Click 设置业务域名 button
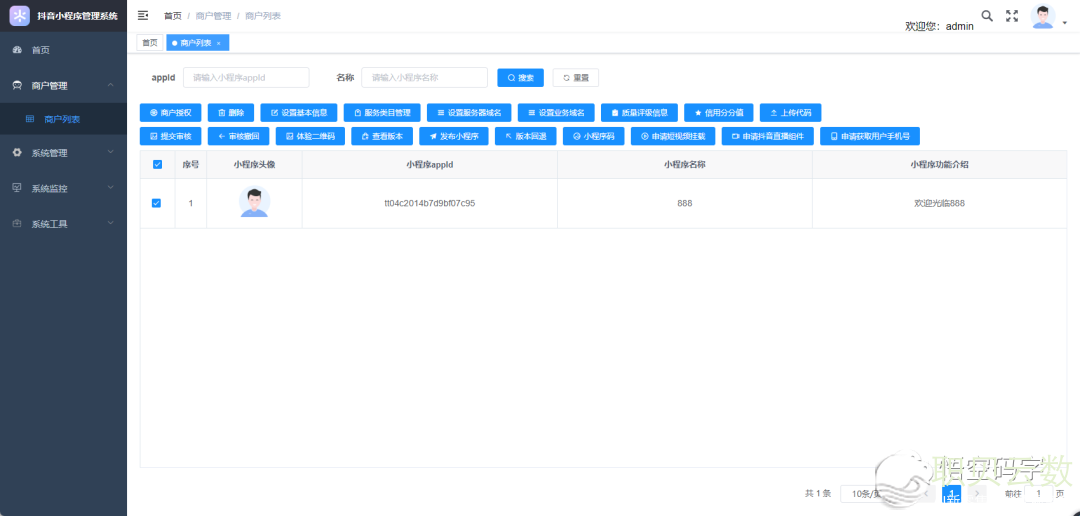Image resolution: width=1080 pixels, height=516 pixels. 556,112
